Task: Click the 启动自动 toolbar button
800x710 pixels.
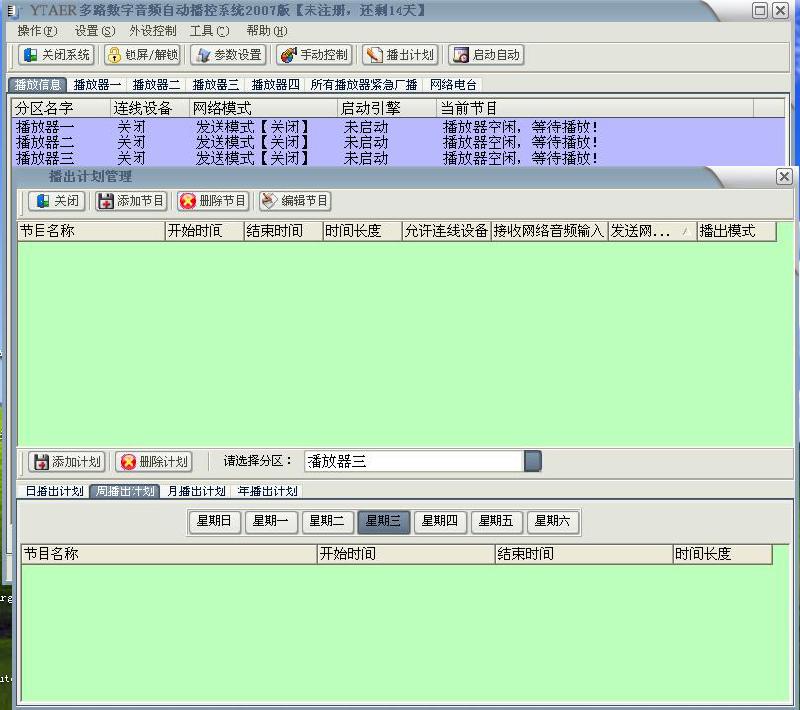Action: 486,55
